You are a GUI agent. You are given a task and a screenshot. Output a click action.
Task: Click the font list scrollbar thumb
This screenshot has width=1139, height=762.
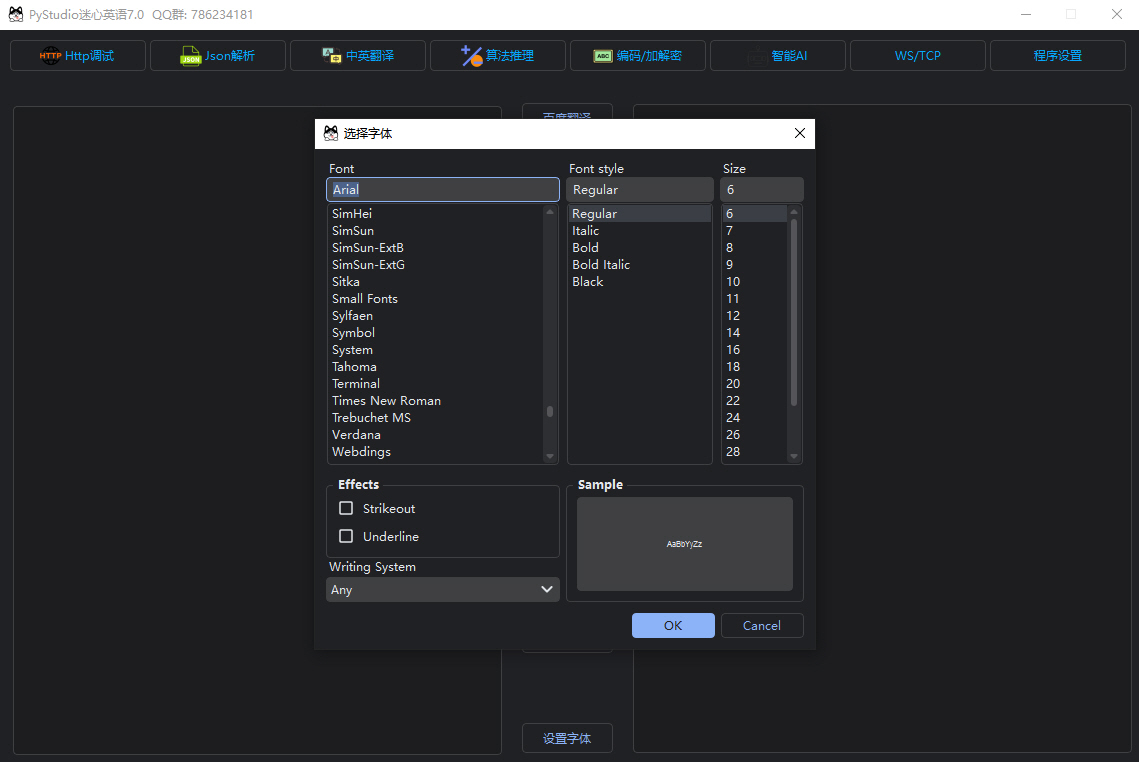(550, 411)
